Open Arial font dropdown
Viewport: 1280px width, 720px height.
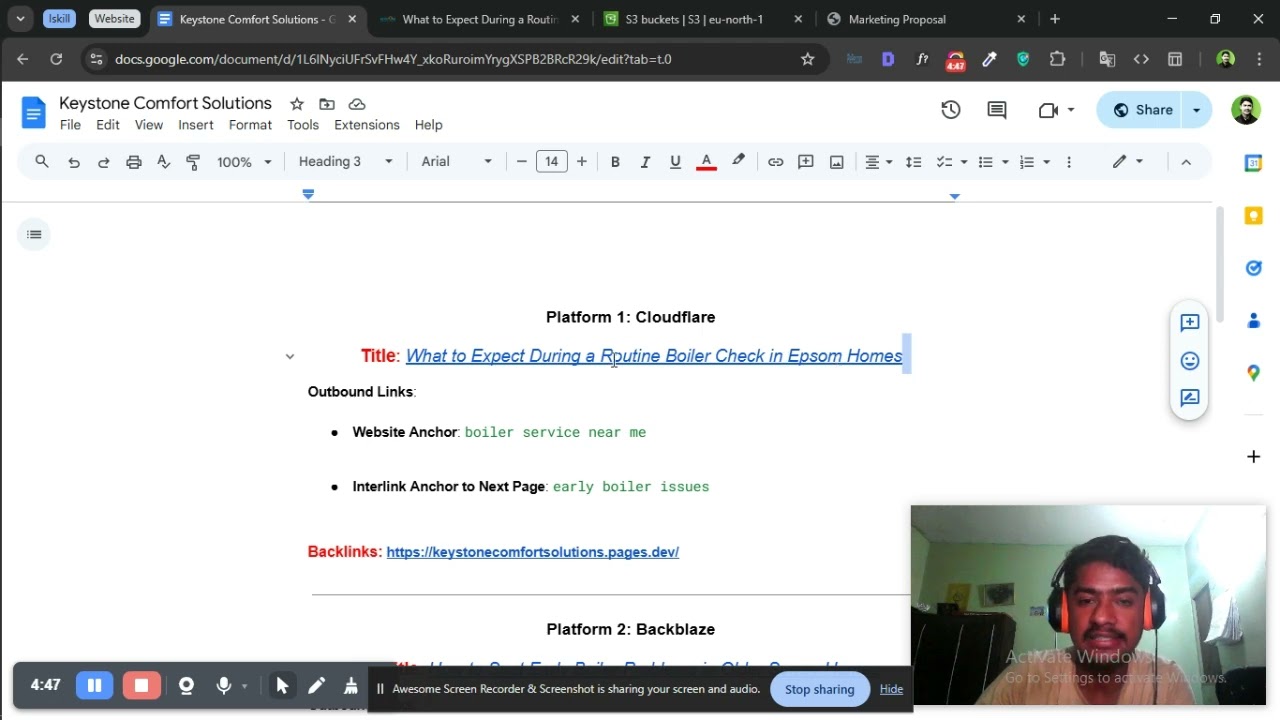click(457, 162)
